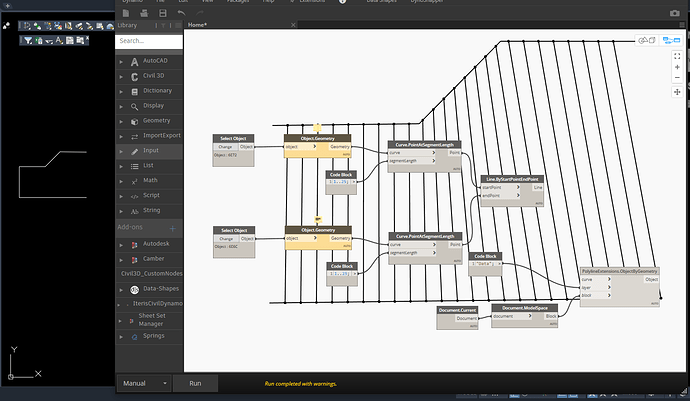The image size is (690, 401).
Task: Zoom in on the Dynamo canvas
Action: point(677,67)
